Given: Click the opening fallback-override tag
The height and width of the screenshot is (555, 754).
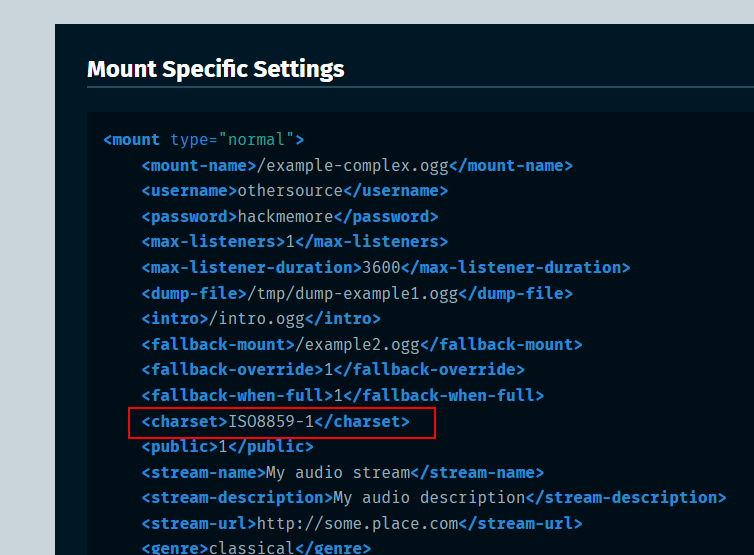Looking at the screenshot, I should pos(231,370).
